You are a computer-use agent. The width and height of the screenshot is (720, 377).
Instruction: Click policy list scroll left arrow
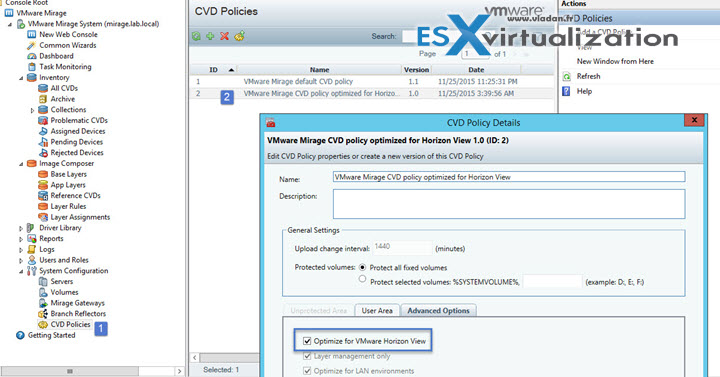pyautogui.click(x=195, y=357)
